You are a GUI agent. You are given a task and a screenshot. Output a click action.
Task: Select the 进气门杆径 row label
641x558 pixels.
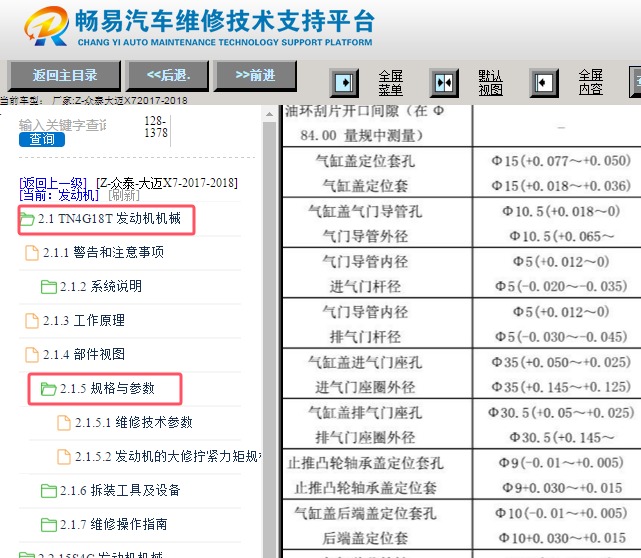365,287
